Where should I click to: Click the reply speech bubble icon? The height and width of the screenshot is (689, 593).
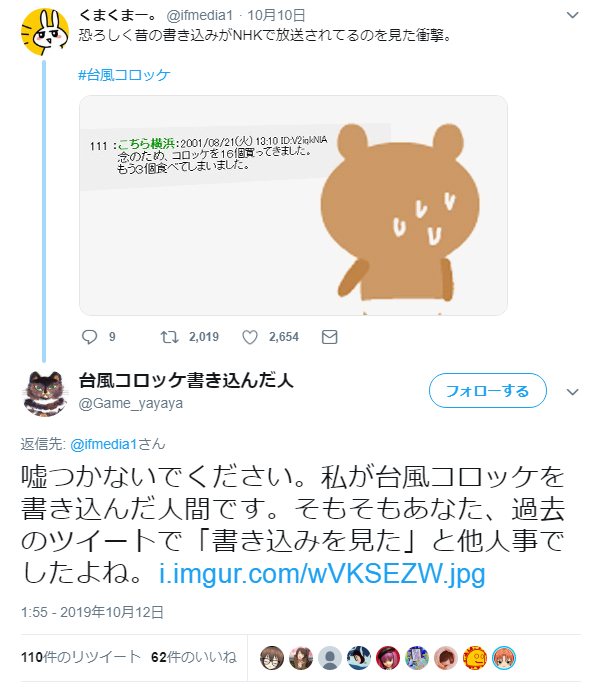(90, 337)
